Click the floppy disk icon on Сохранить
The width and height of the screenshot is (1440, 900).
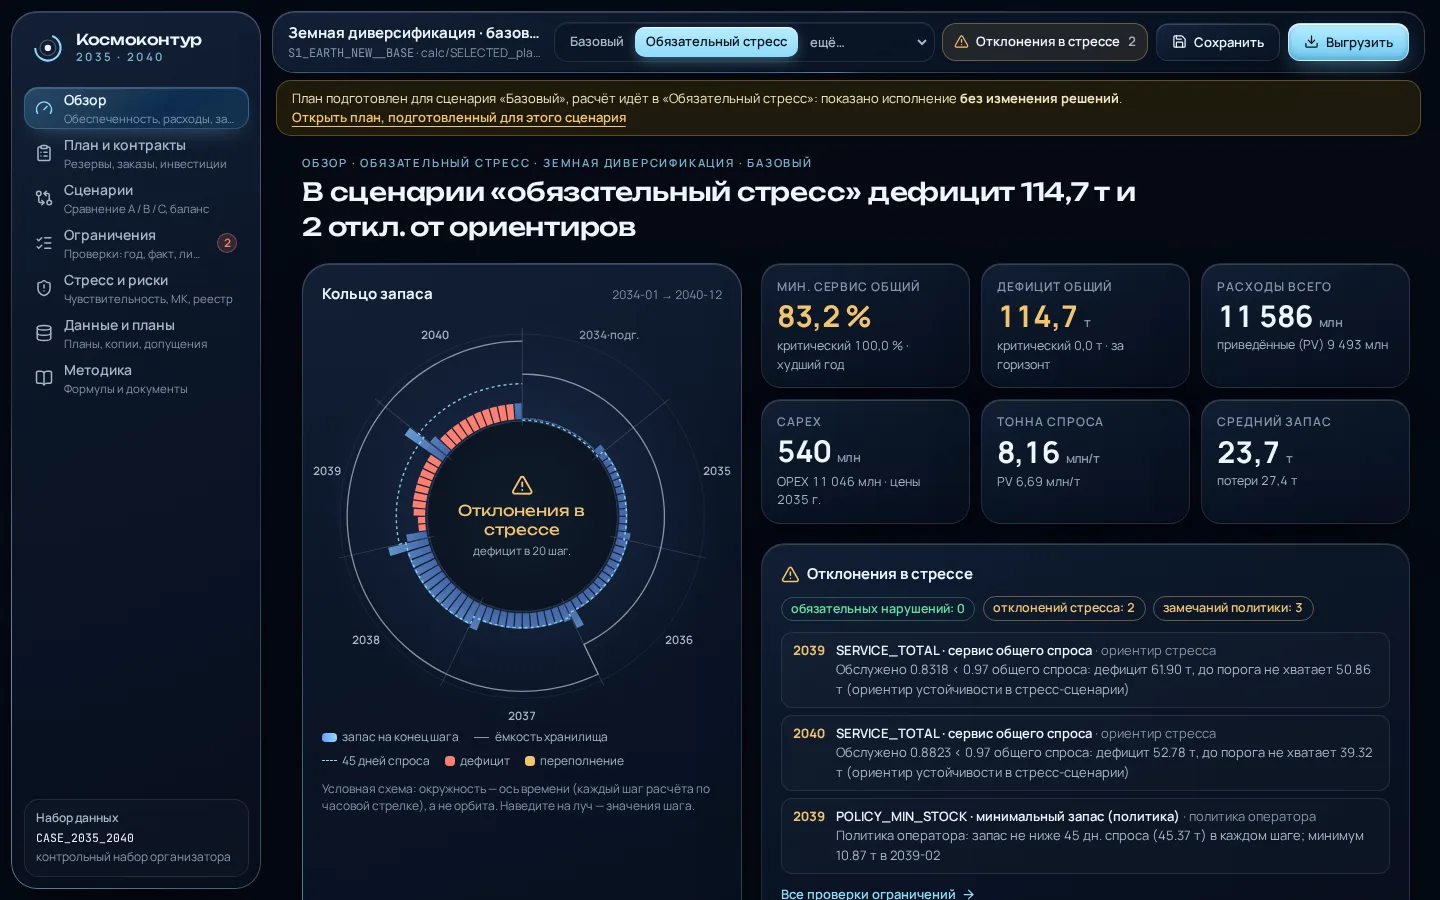click(1179, 42)
